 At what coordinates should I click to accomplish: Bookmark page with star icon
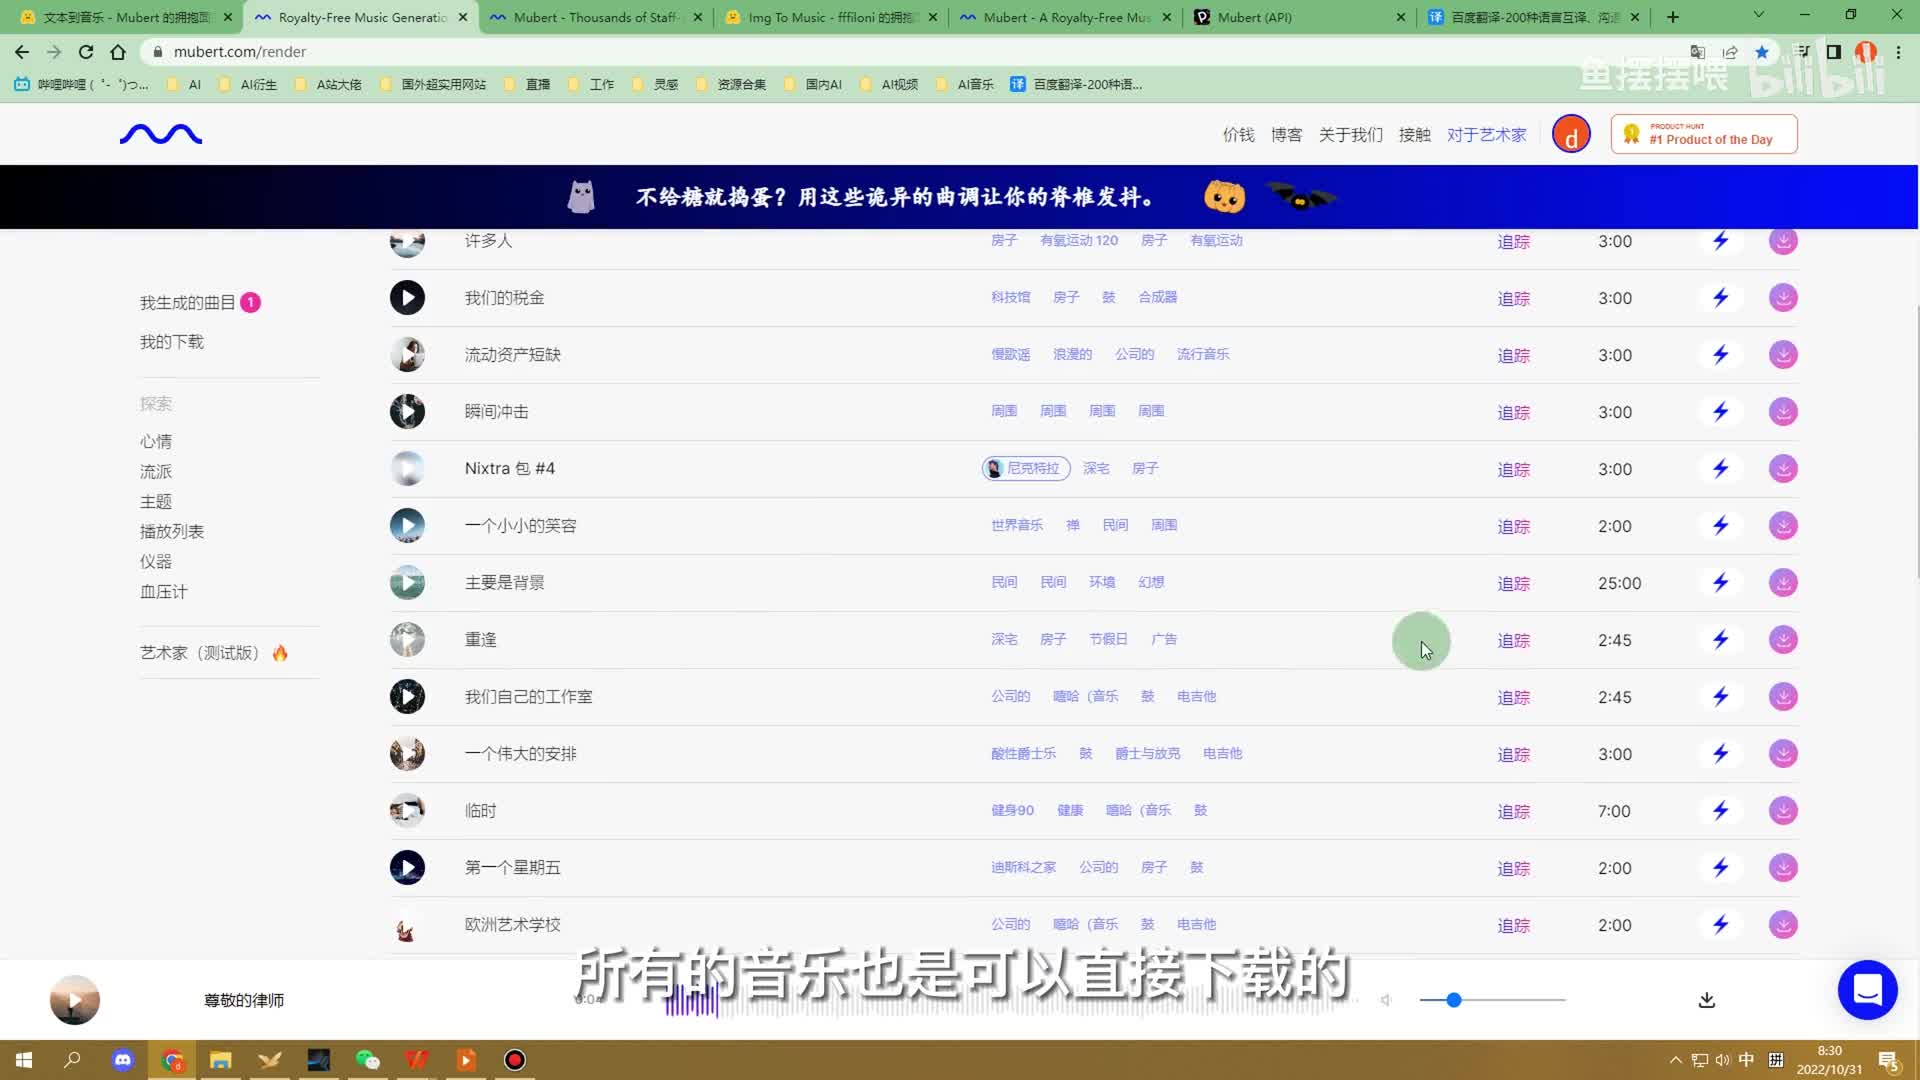(1762, 52)
